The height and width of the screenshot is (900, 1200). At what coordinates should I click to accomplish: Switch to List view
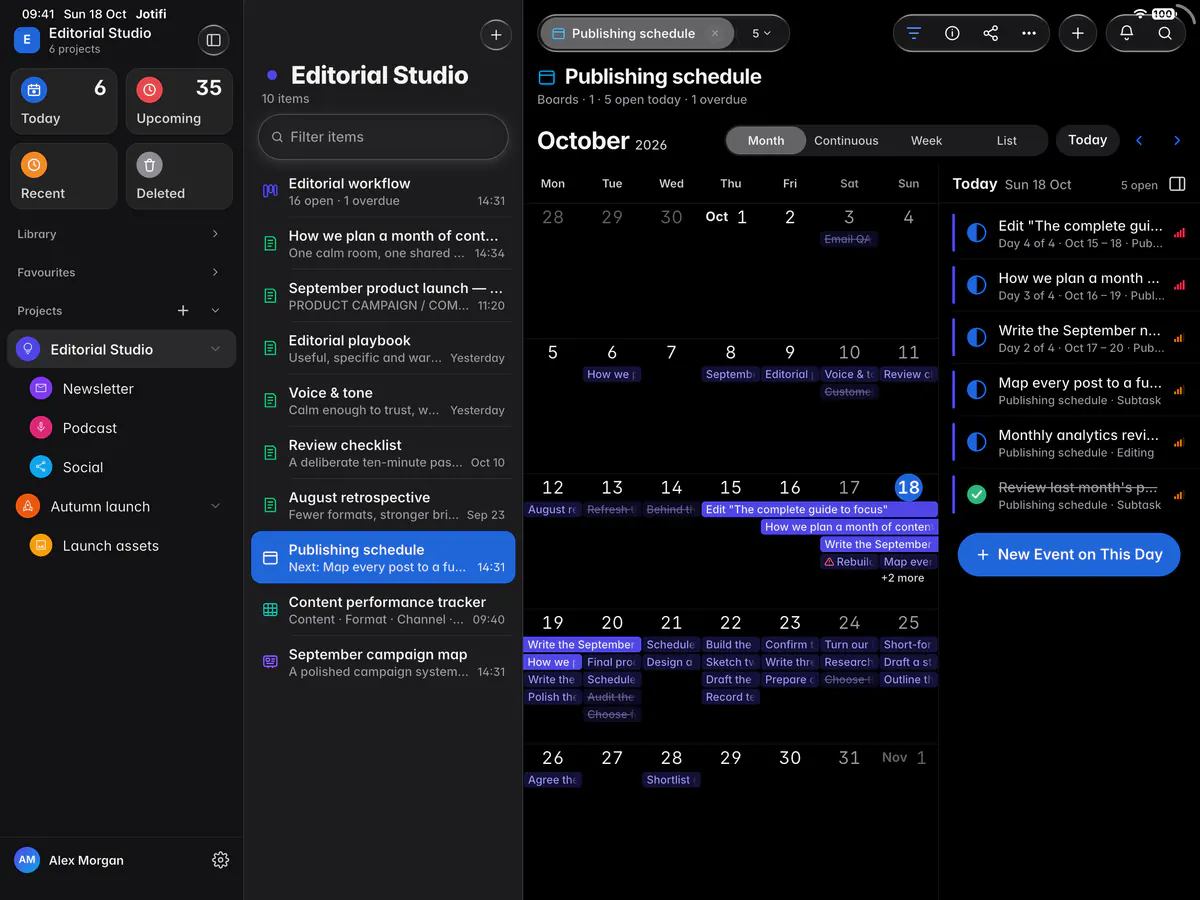1007,141
